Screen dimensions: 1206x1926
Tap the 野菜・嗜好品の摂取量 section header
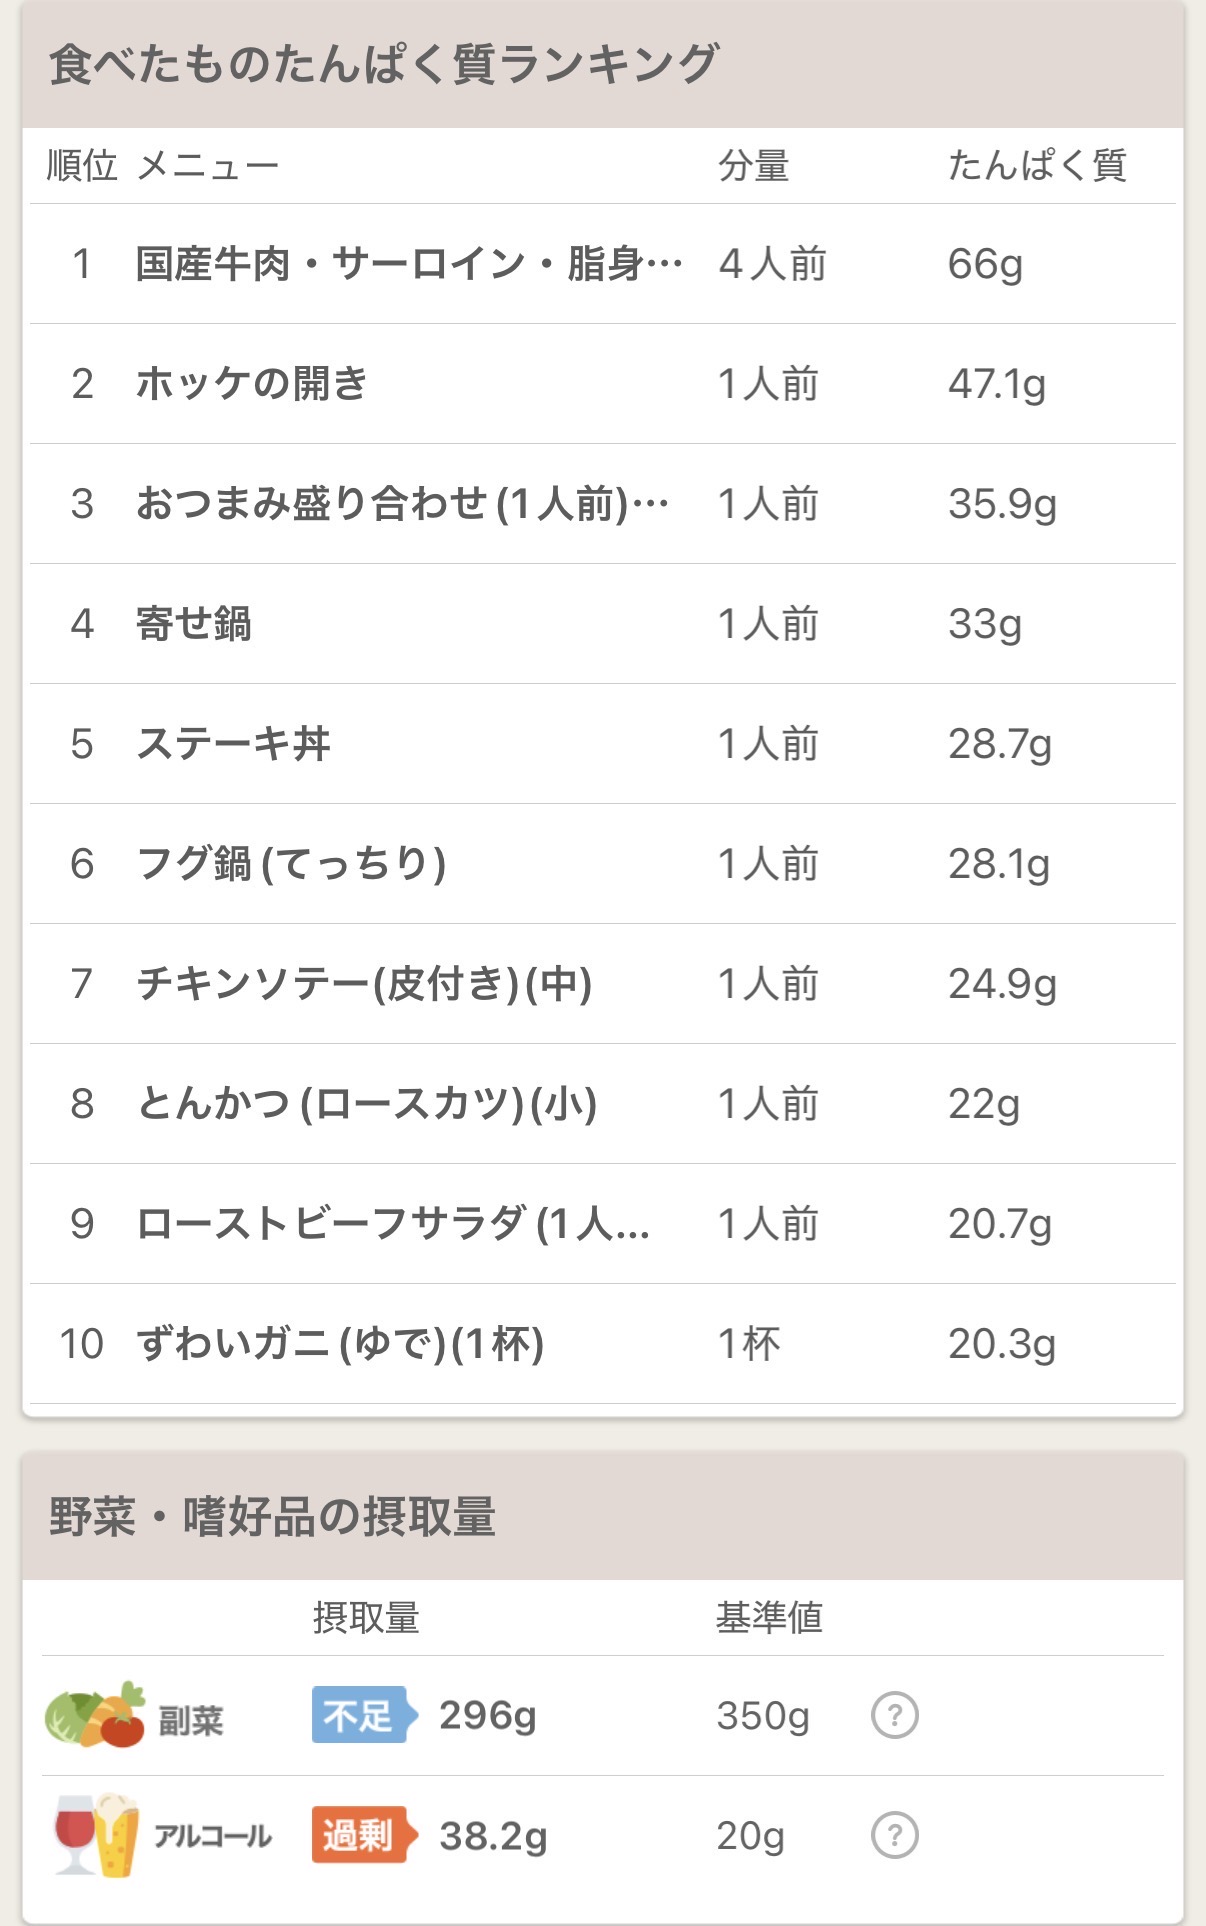tap(272, 1516)
